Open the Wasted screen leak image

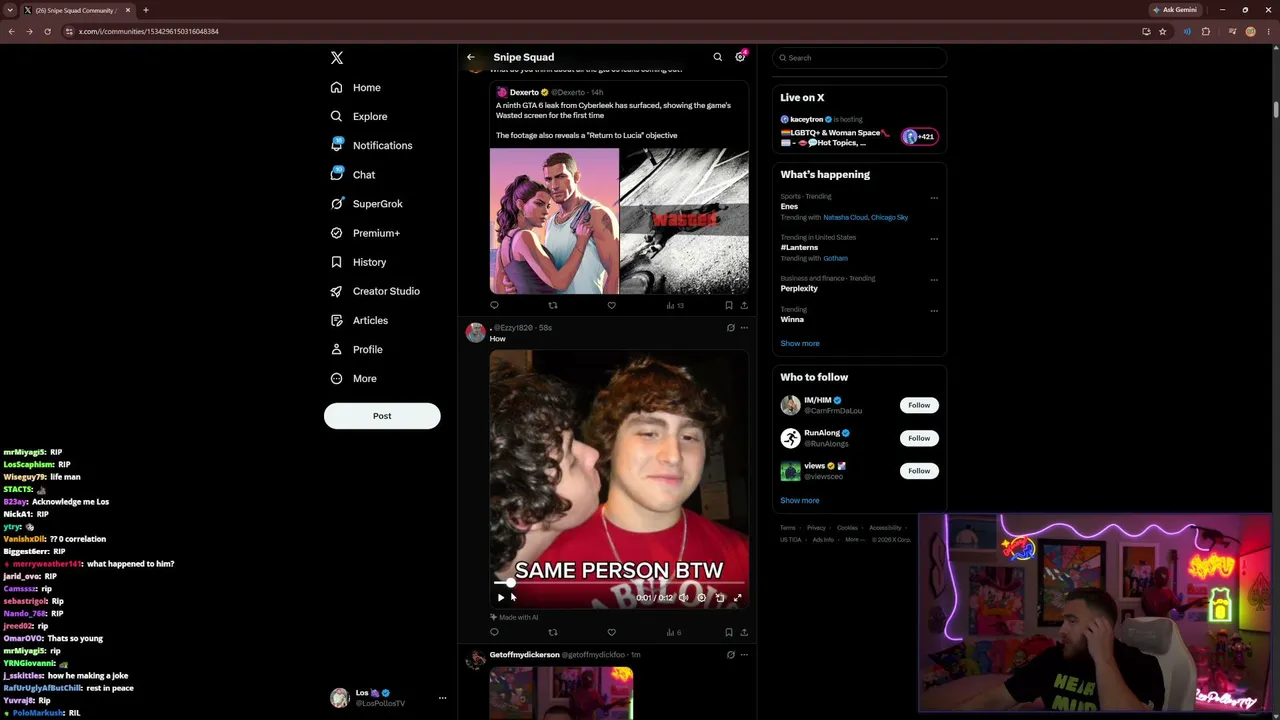click(684, 221)
